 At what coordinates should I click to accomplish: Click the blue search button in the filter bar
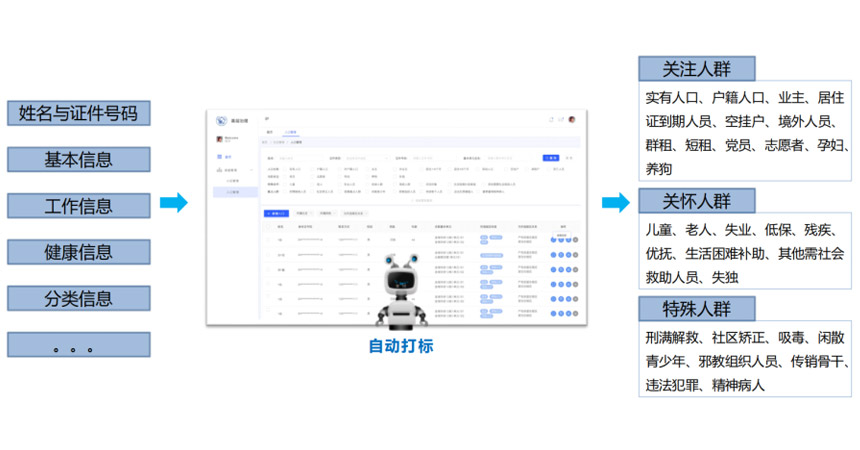pos(550,158)
